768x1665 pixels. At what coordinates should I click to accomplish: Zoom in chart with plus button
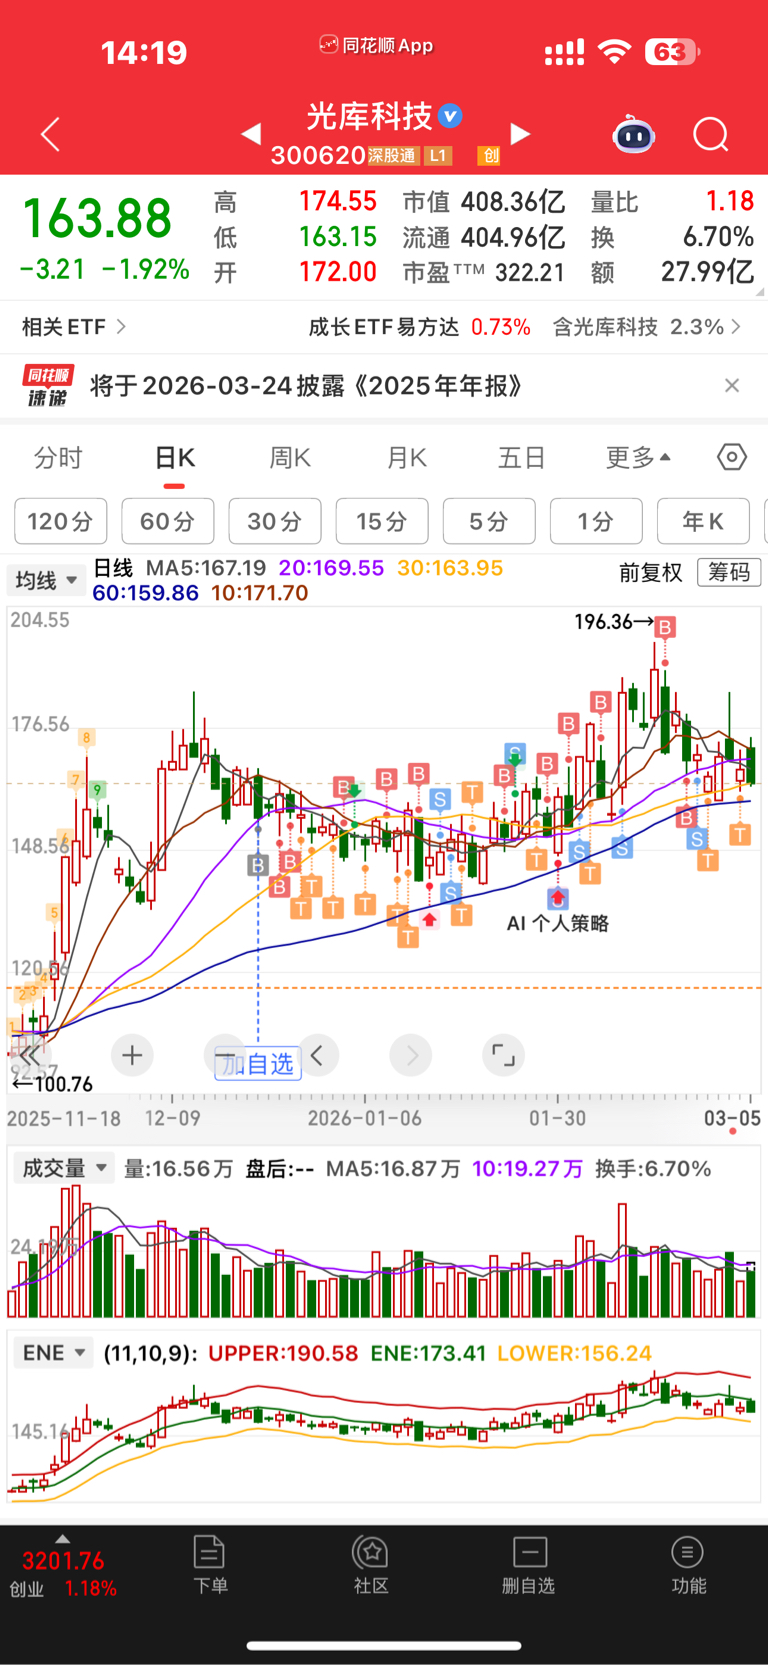tap(132, 1055)
